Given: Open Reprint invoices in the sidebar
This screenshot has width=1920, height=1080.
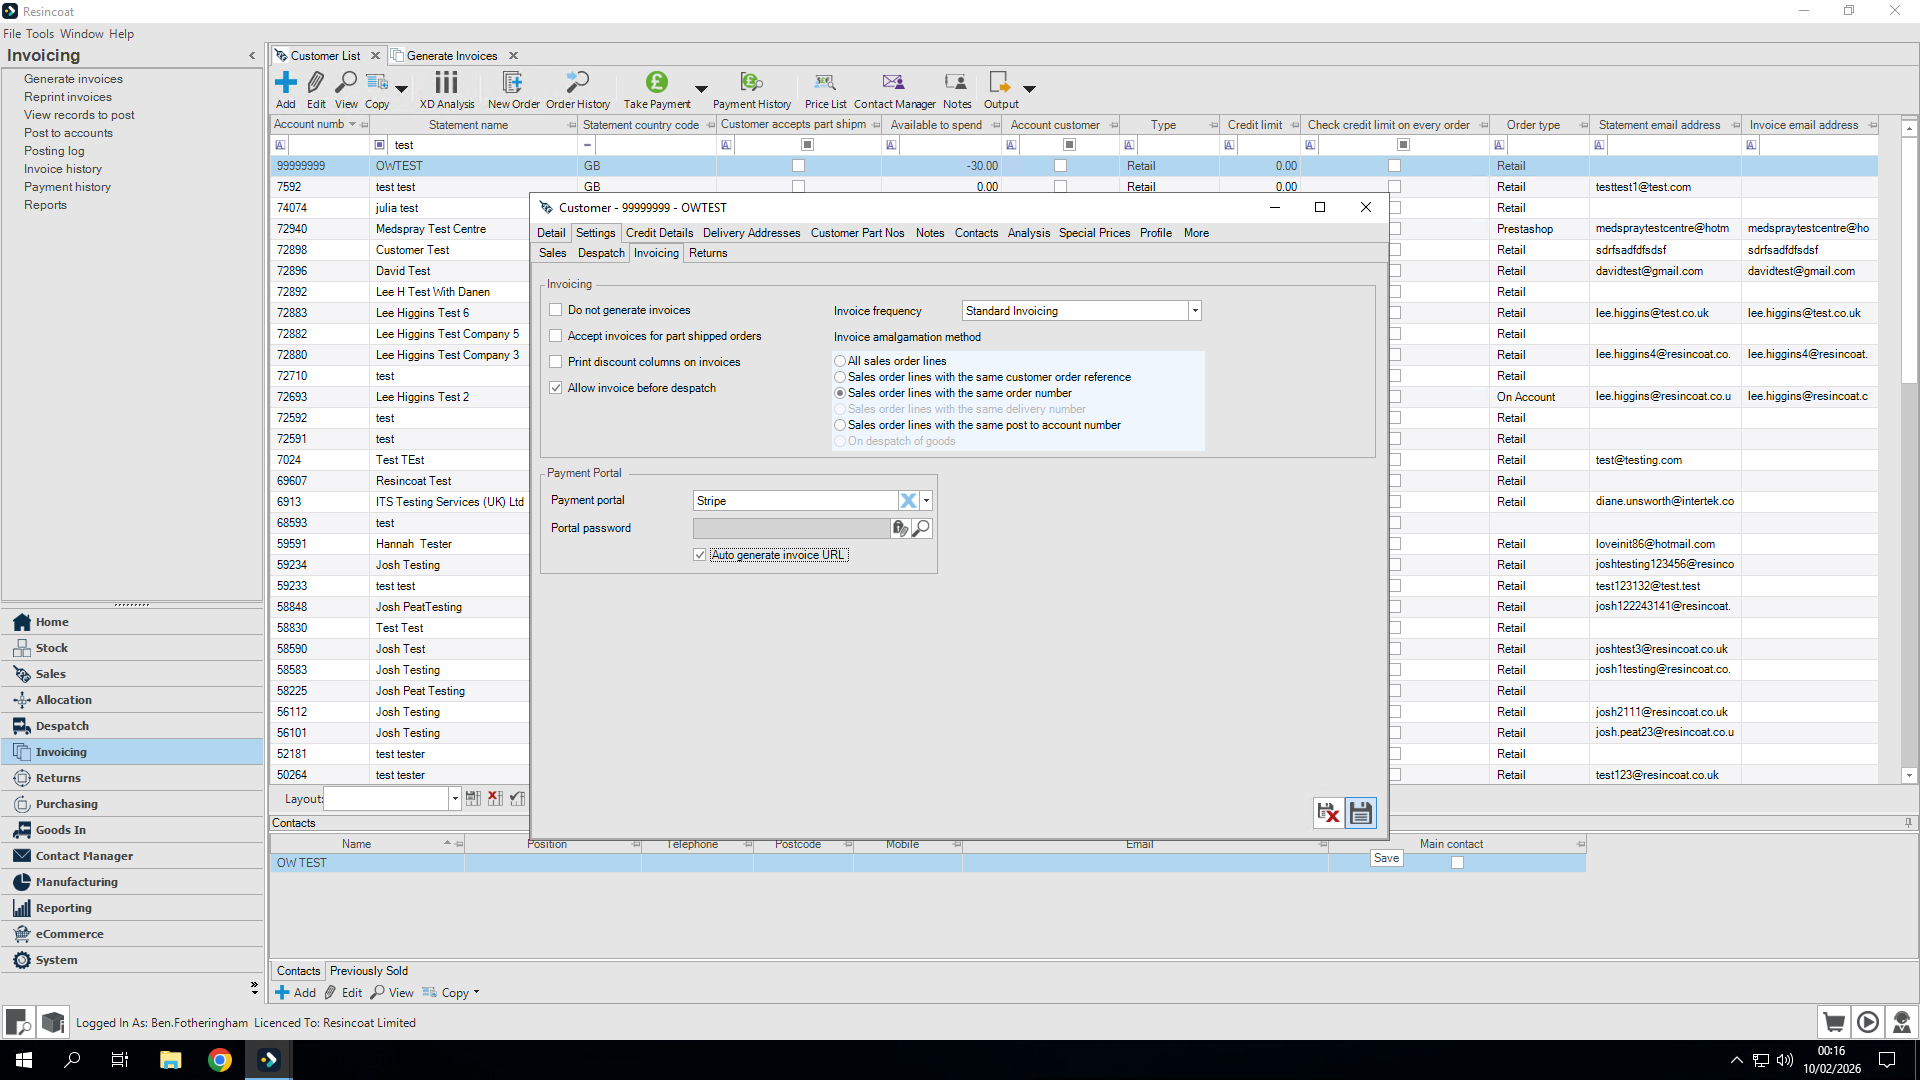Looking at the screenshot, I should click(x=68, y=97).
